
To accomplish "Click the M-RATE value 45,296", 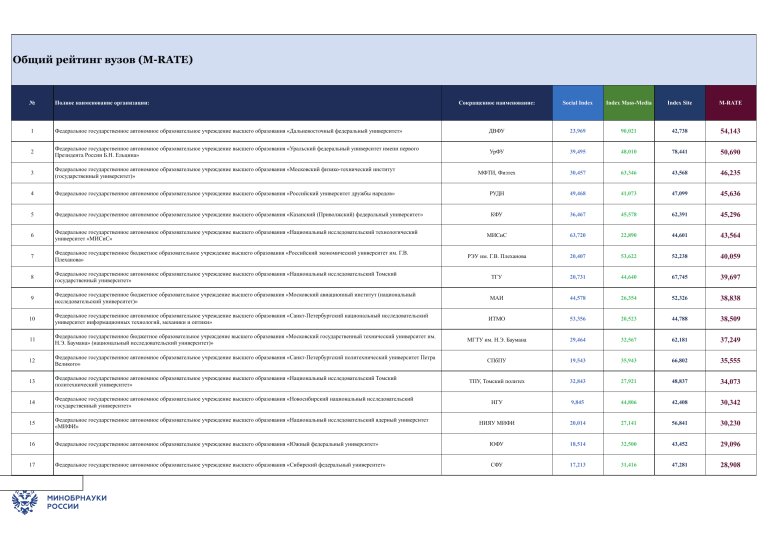I will point(730,214).
